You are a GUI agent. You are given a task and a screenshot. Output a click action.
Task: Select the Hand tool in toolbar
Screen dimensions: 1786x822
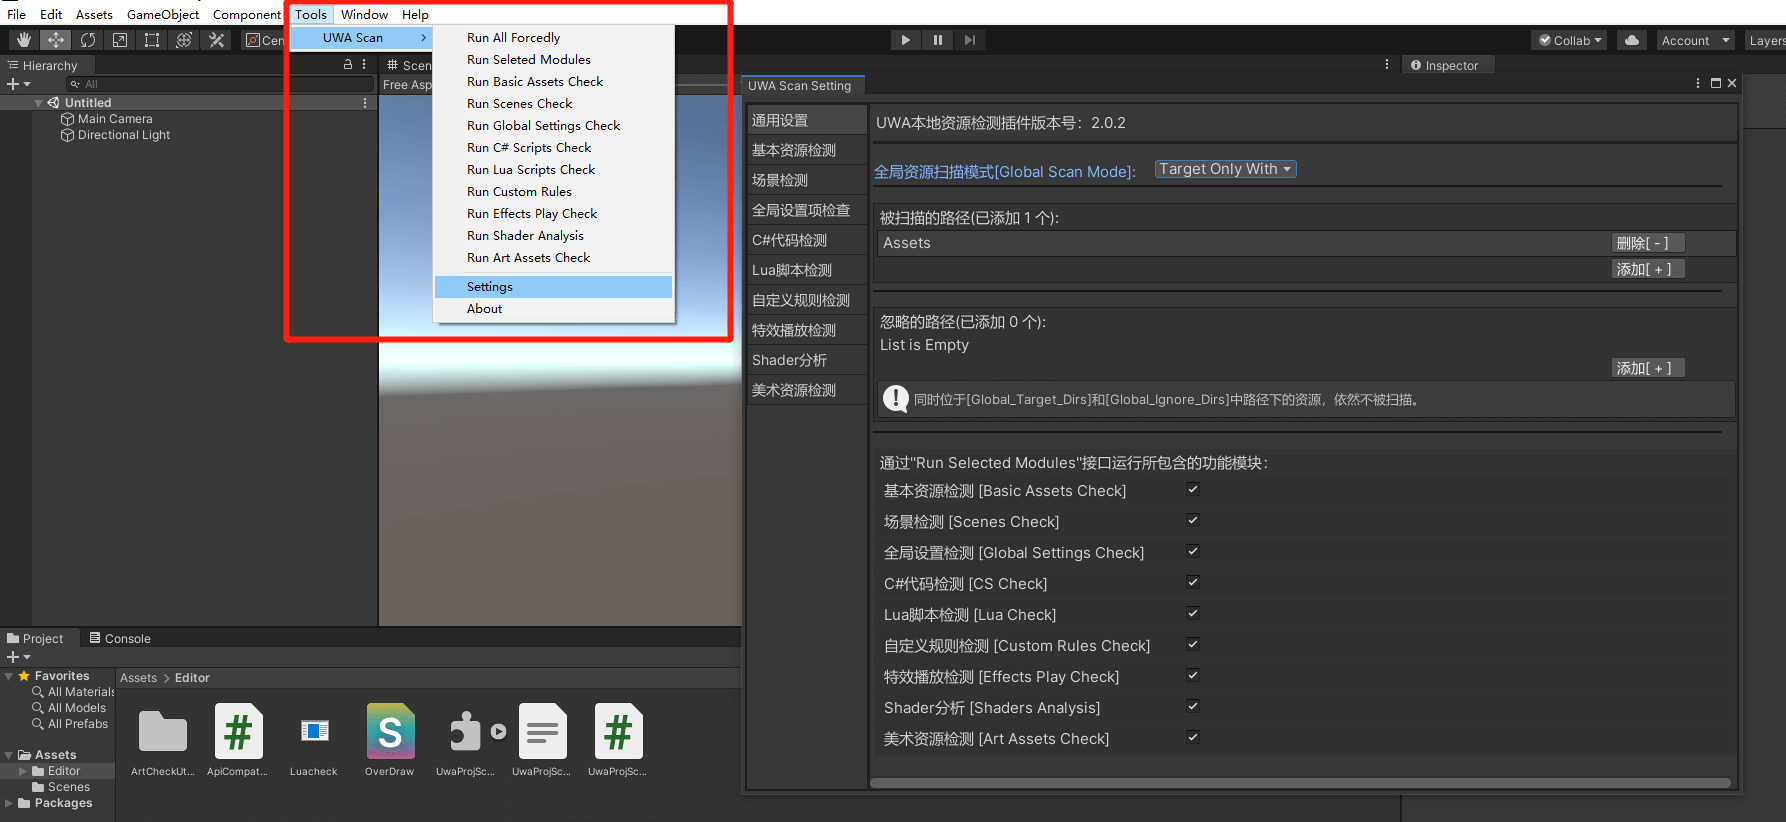24,40
